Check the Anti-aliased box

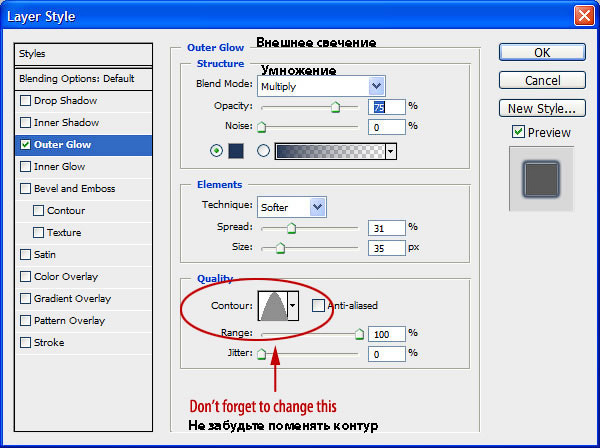click(318, 306)
